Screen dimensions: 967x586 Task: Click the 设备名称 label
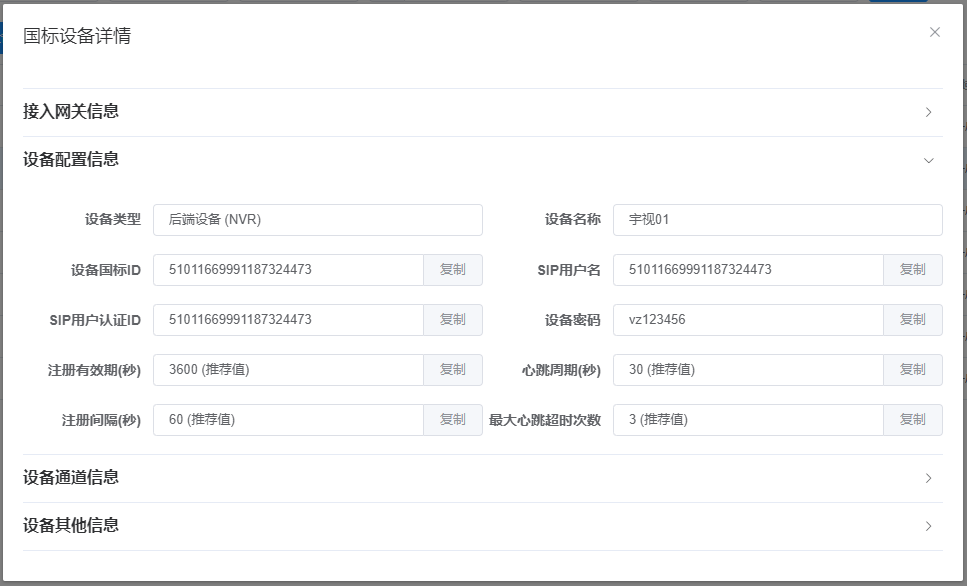pos(573,220)
